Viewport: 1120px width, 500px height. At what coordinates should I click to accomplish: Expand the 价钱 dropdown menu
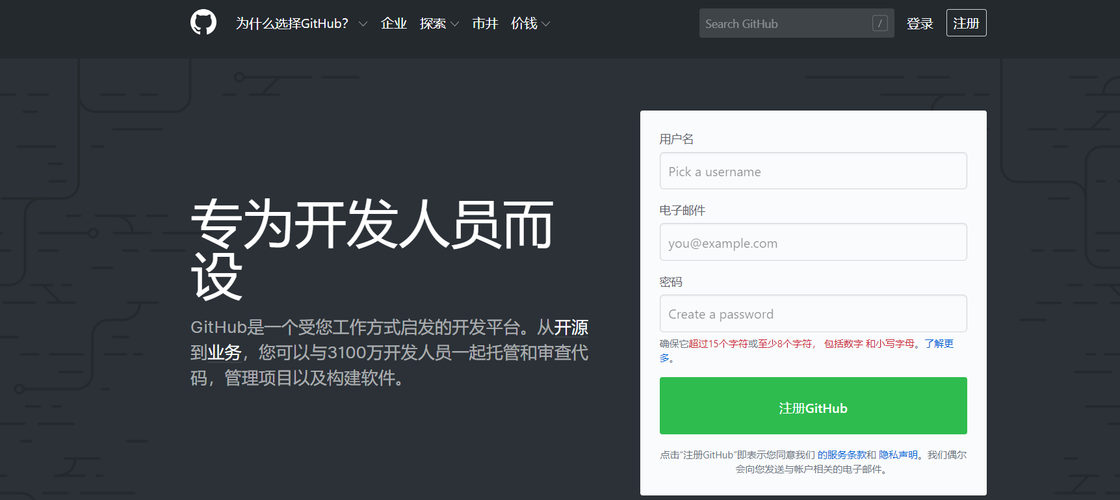(x=531, y=24)
